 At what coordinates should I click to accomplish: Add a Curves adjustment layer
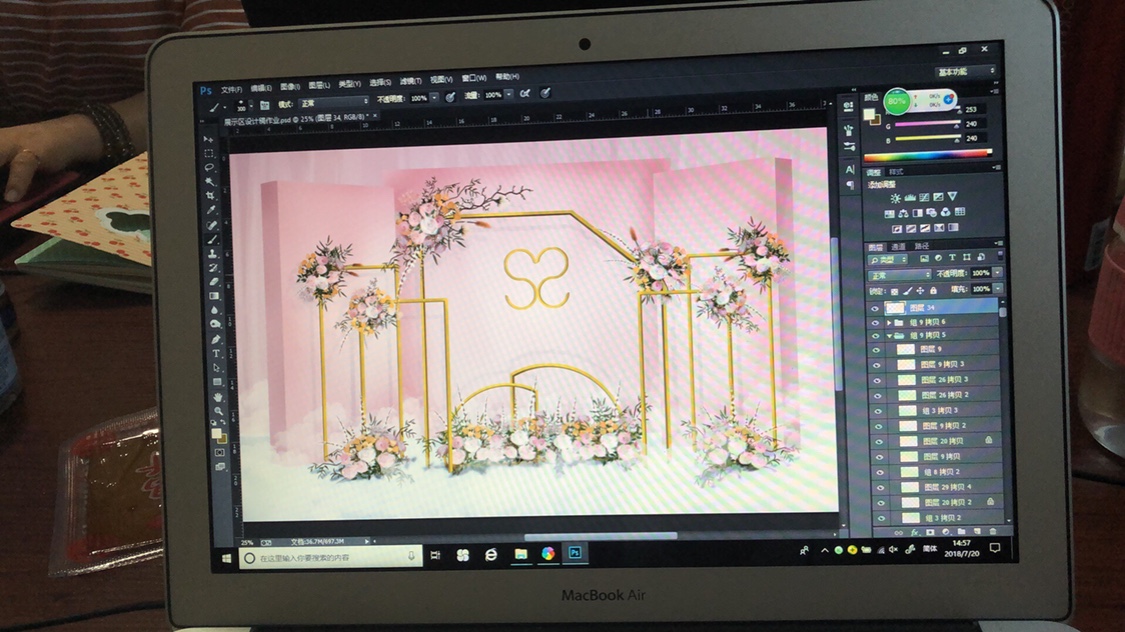tap(924, 197)
